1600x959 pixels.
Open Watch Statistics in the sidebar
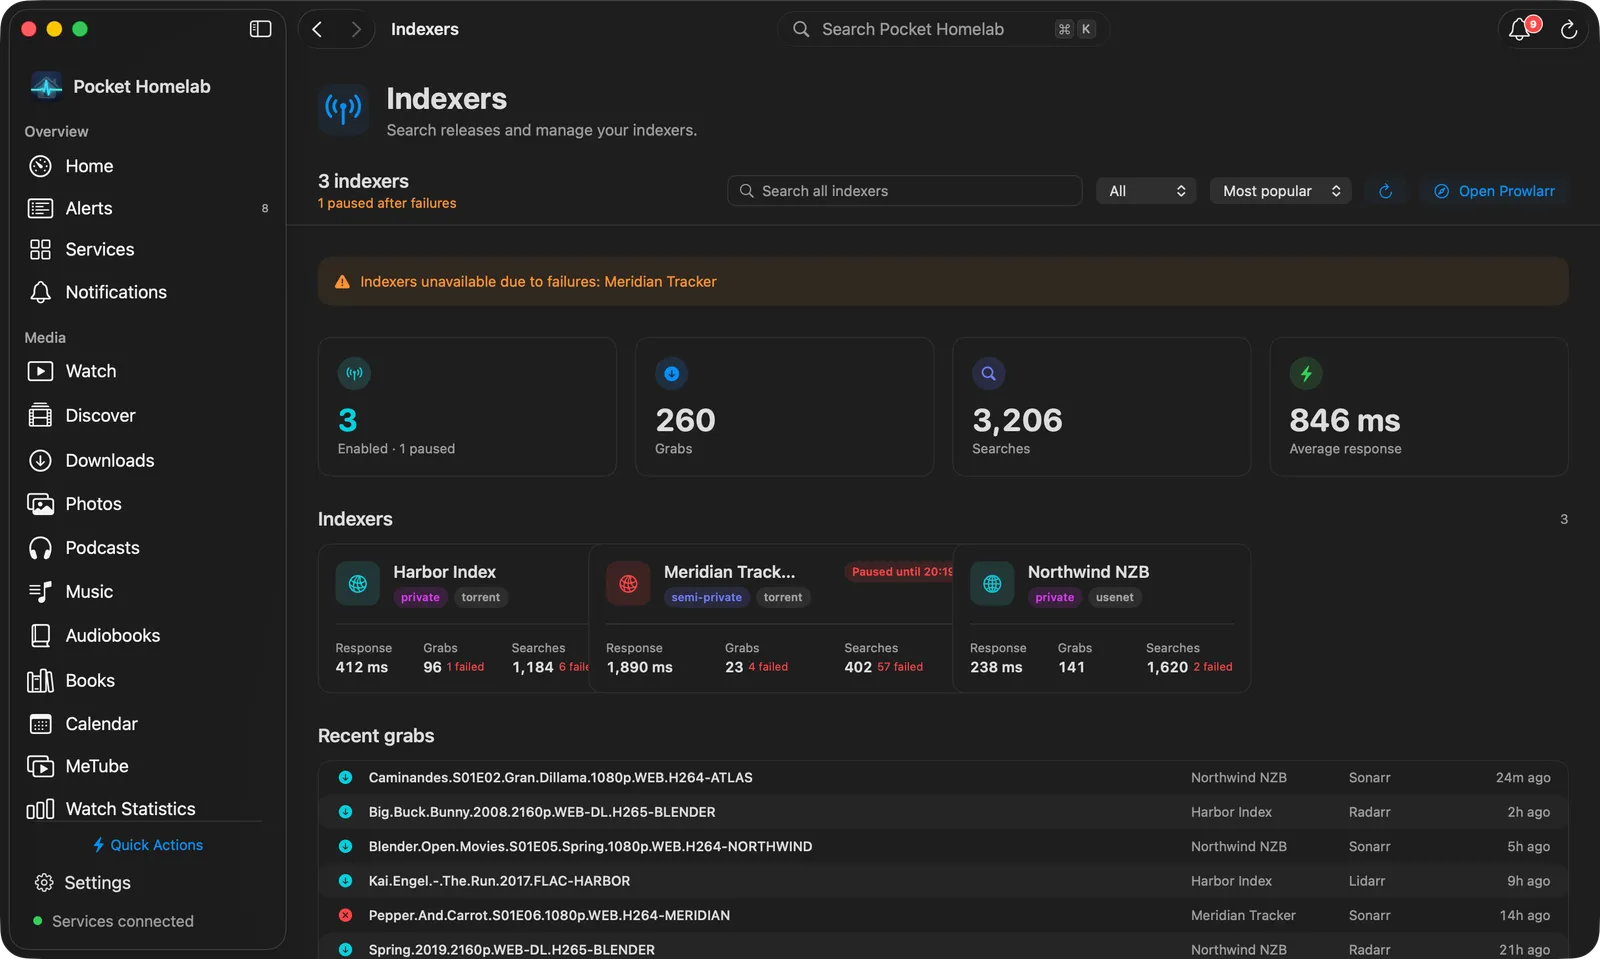click(x=146, y=808)
